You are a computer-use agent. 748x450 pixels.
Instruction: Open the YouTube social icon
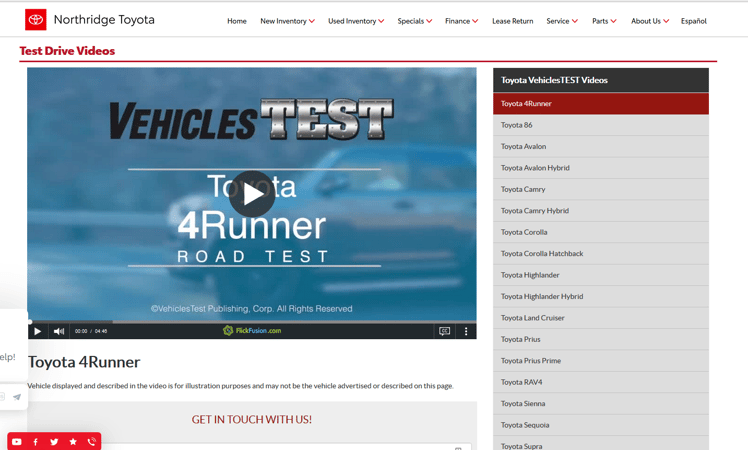point(17,441)
